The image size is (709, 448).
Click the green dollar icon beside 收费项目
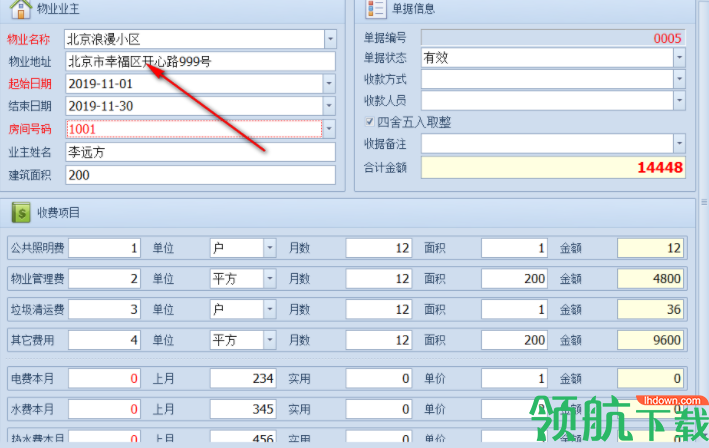coord(21,212)
